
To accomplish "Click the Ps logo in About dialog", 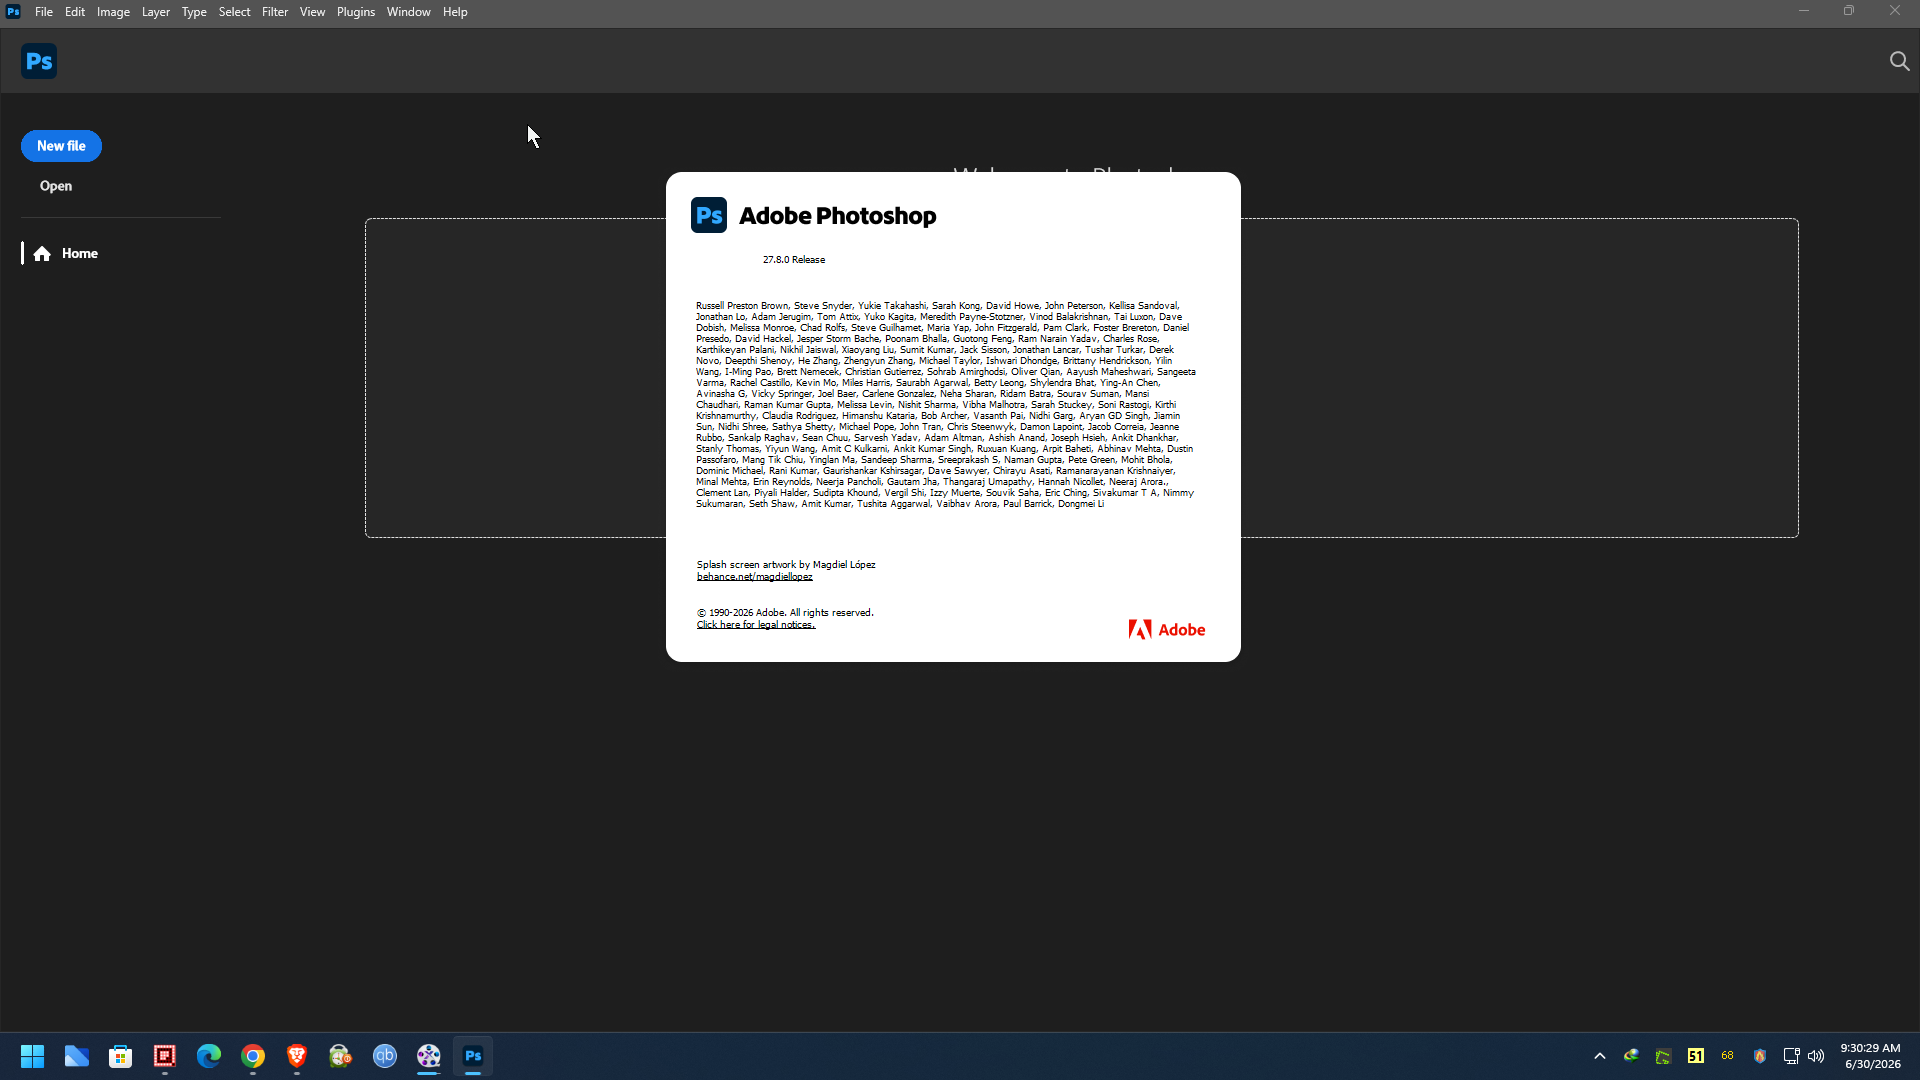I will [709, 215].
